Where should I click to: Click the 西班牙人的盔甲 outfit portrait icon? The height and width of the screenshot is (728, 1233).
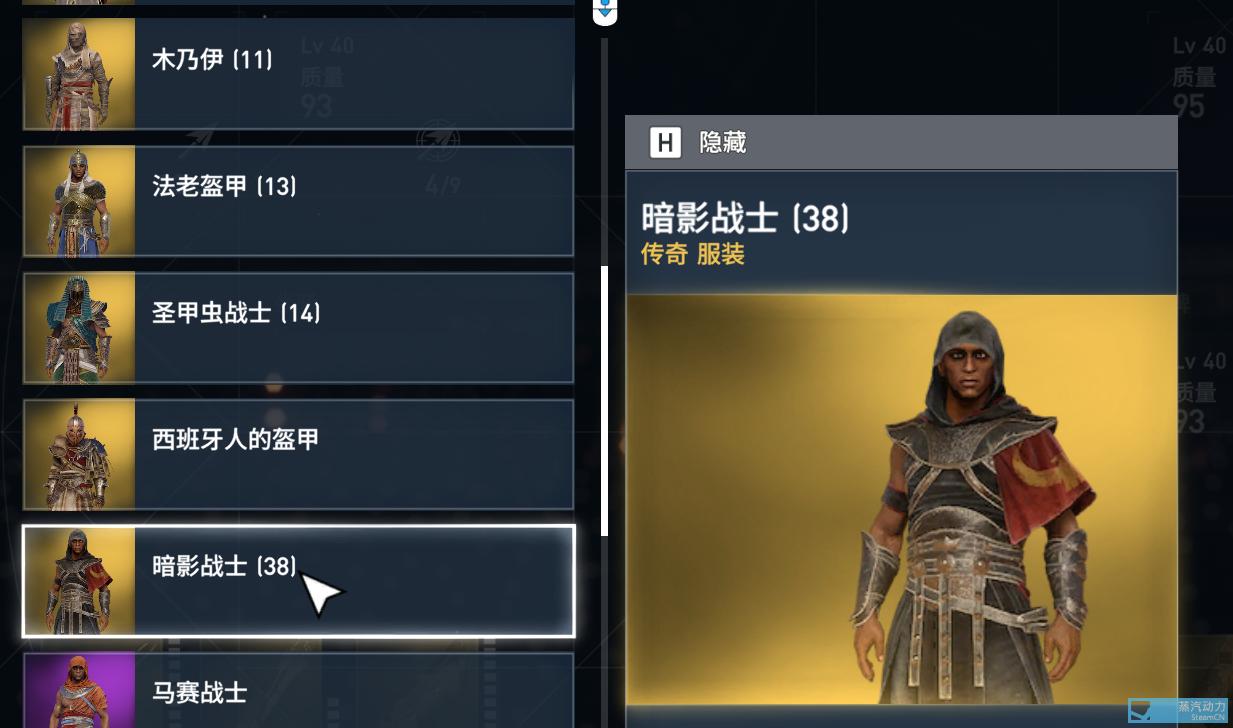(79, 455)
